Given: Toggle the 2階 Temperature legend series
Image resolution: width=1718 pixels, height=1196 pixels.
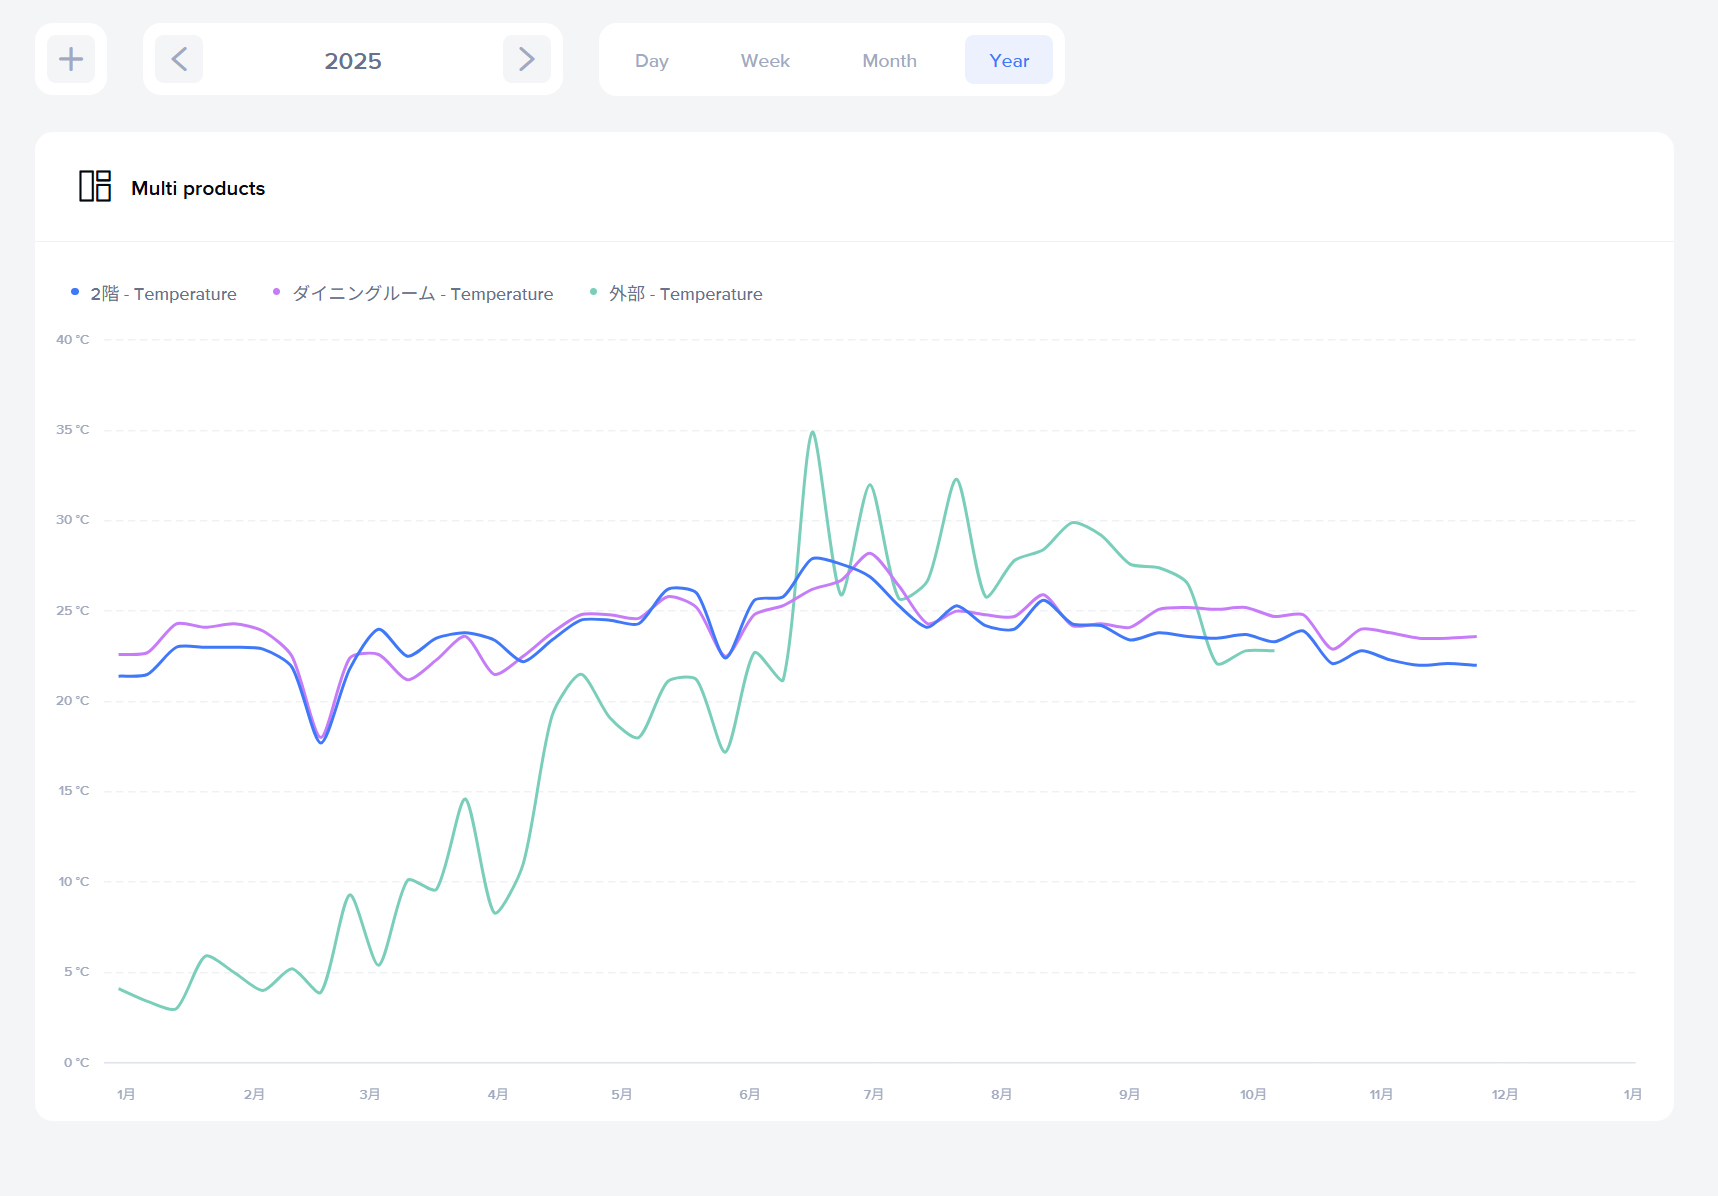Looking at the screenshot, I should tap(163, 294).
